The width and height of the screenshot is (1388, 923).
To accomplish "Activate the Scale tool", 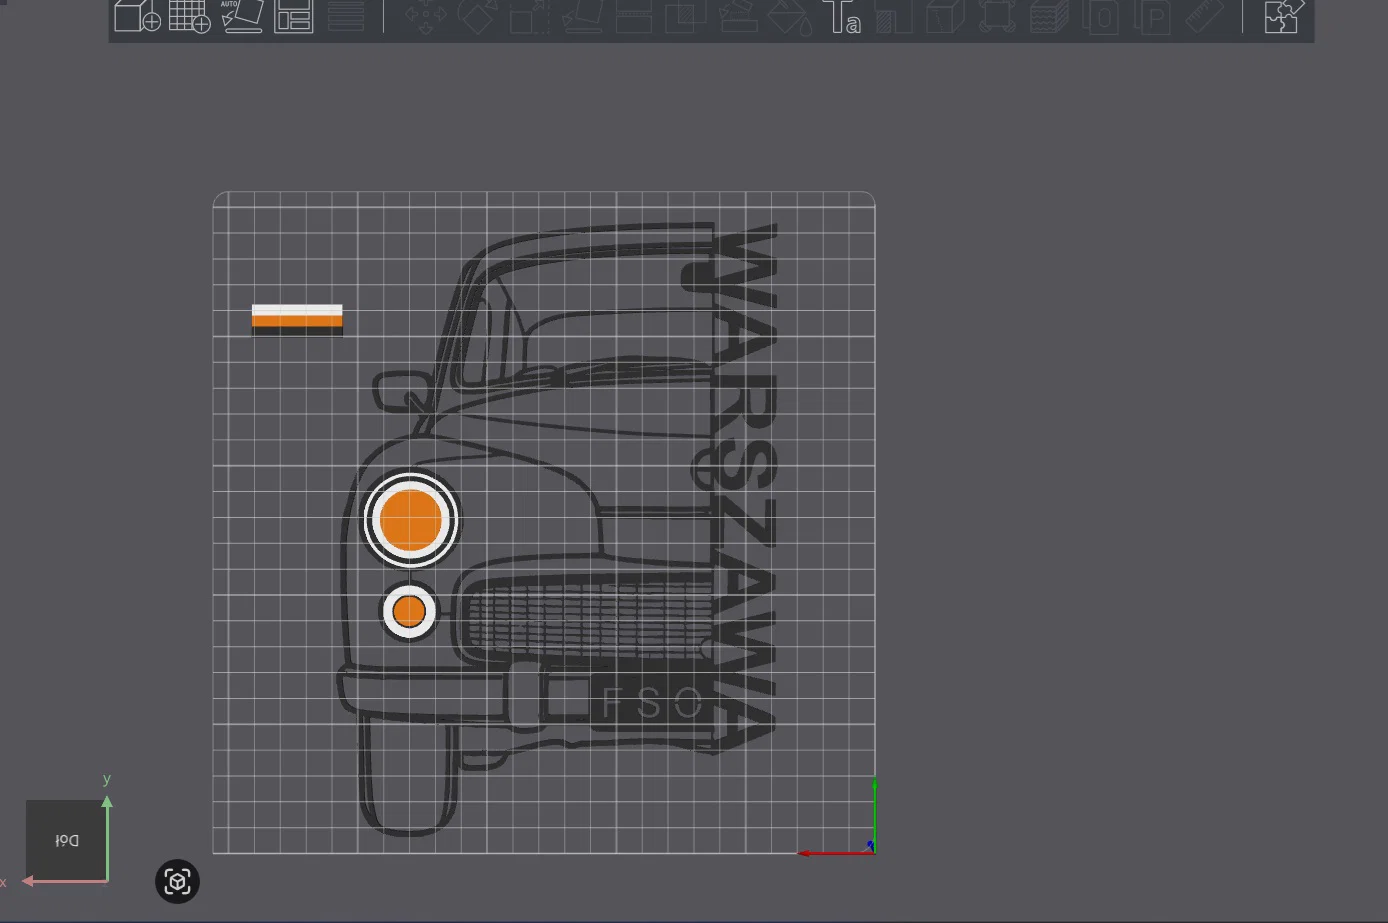I will (529, 17).
